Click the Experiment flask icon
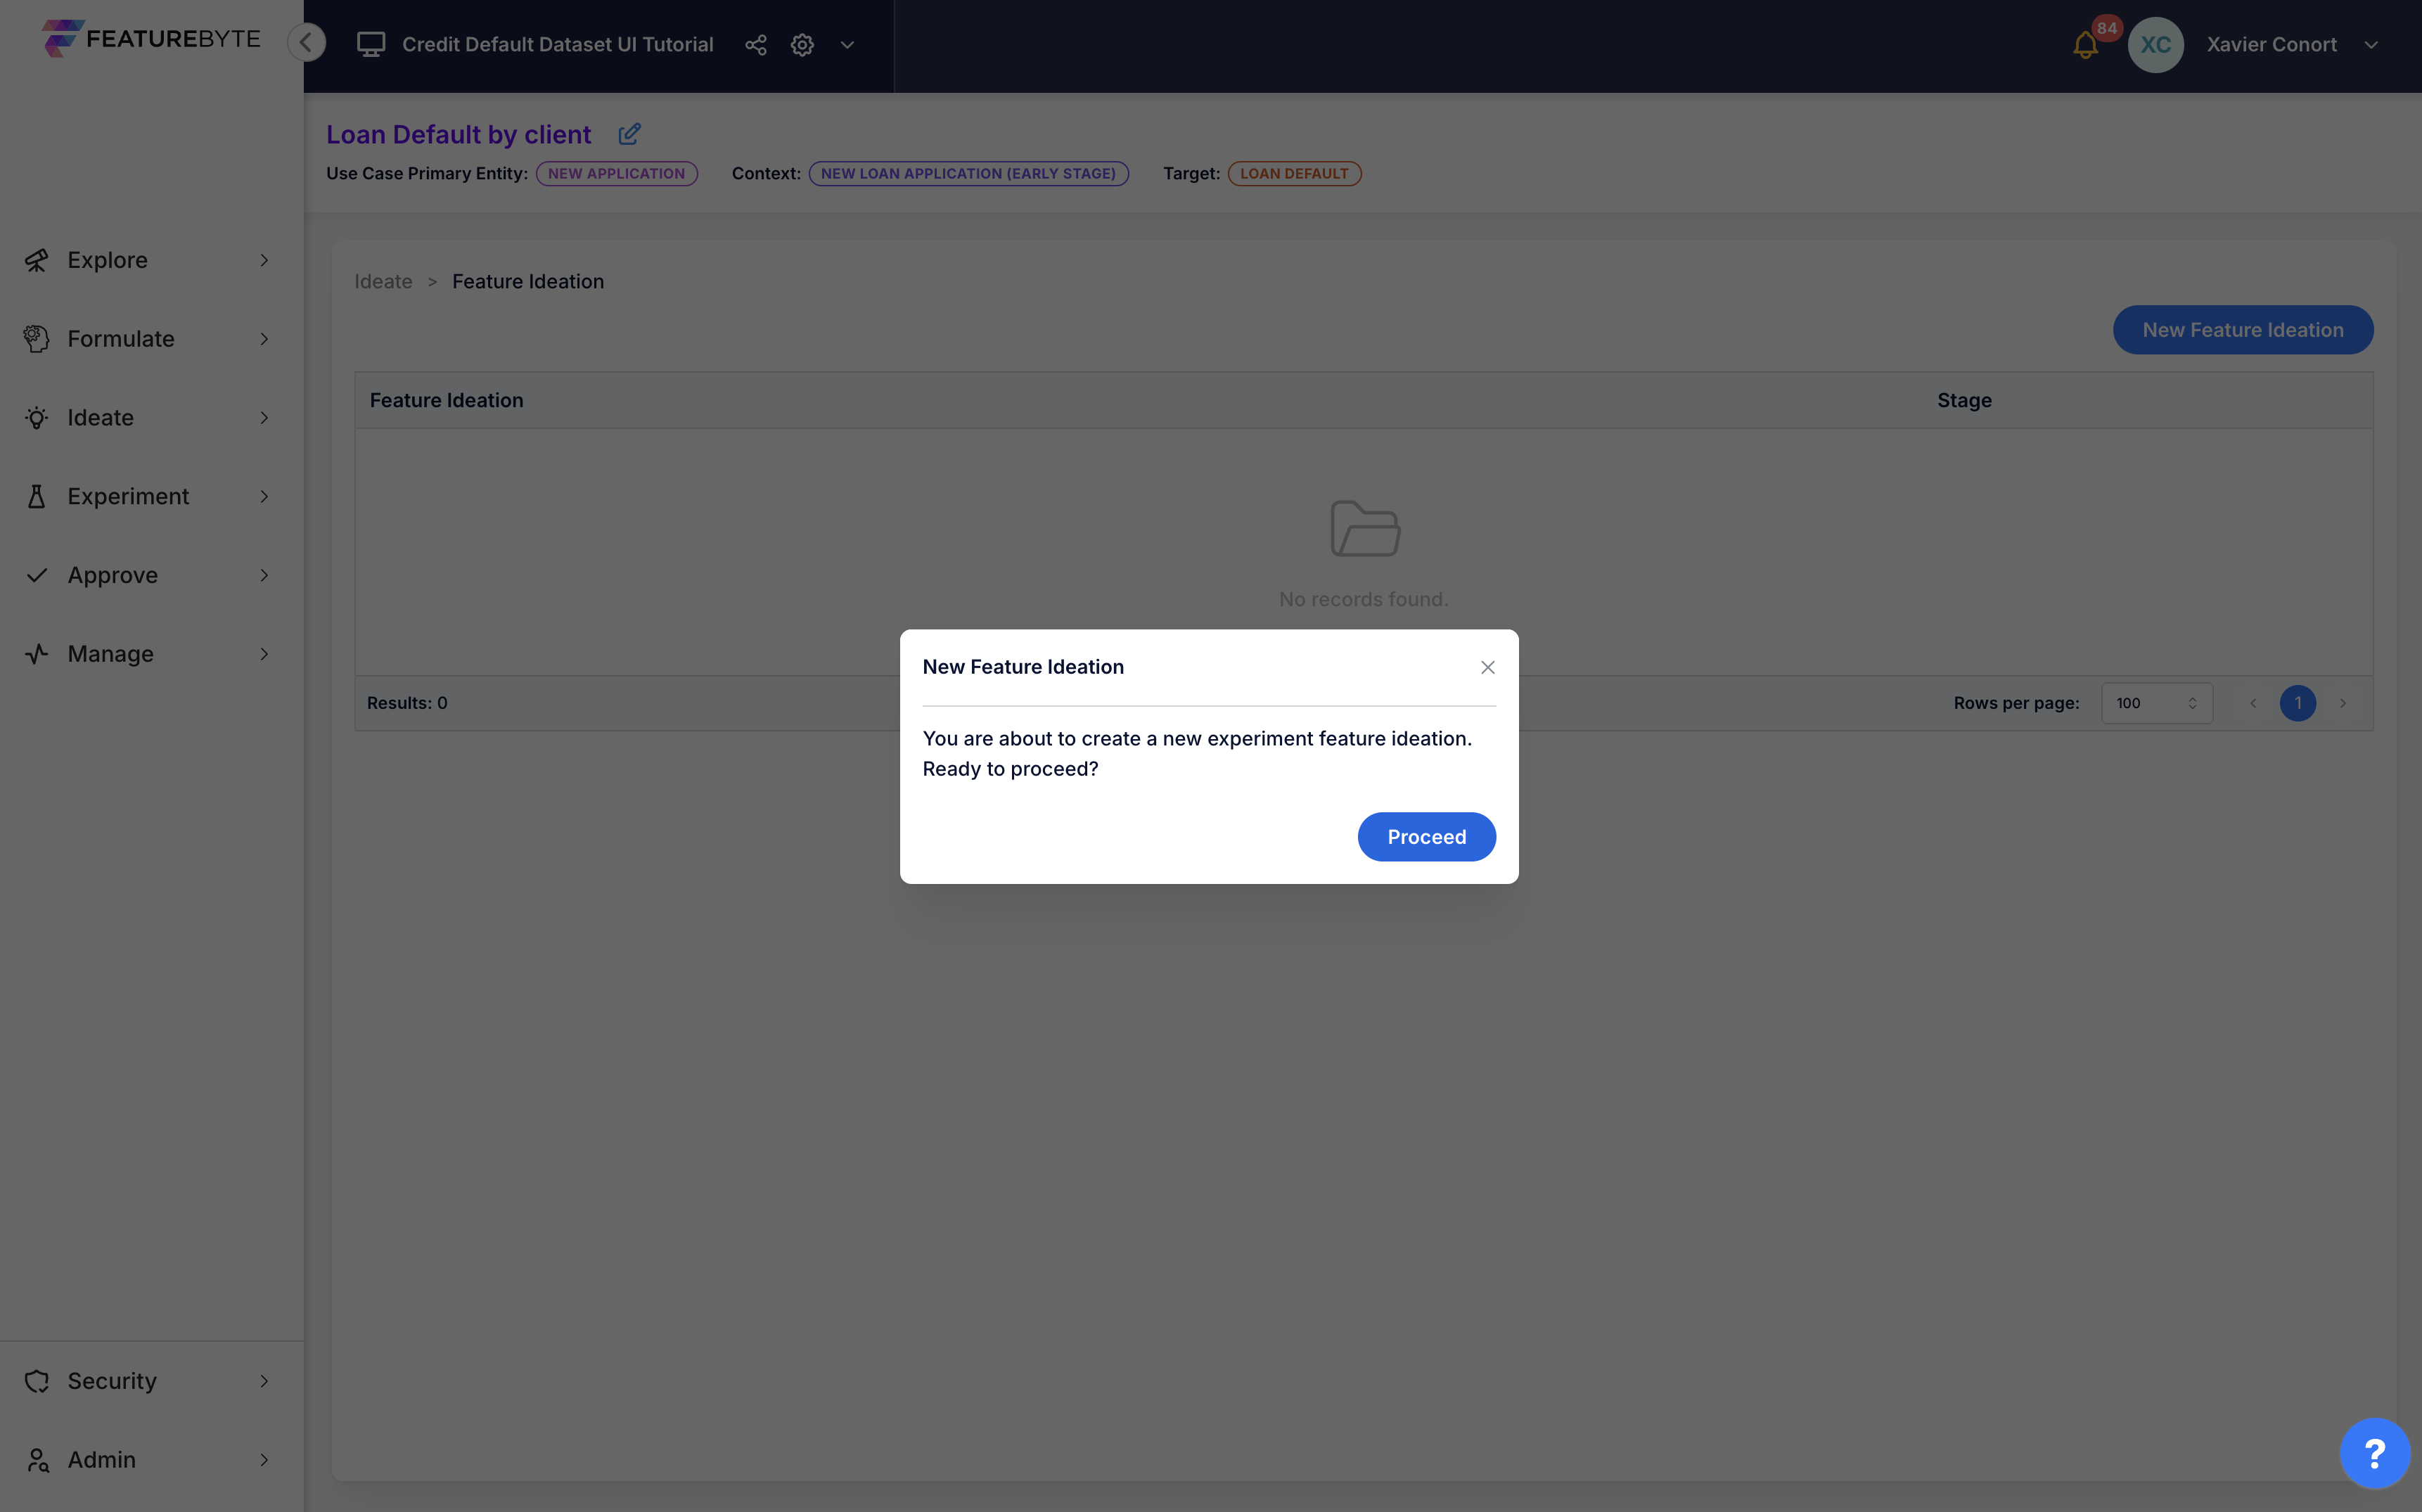 click(37, 497)
